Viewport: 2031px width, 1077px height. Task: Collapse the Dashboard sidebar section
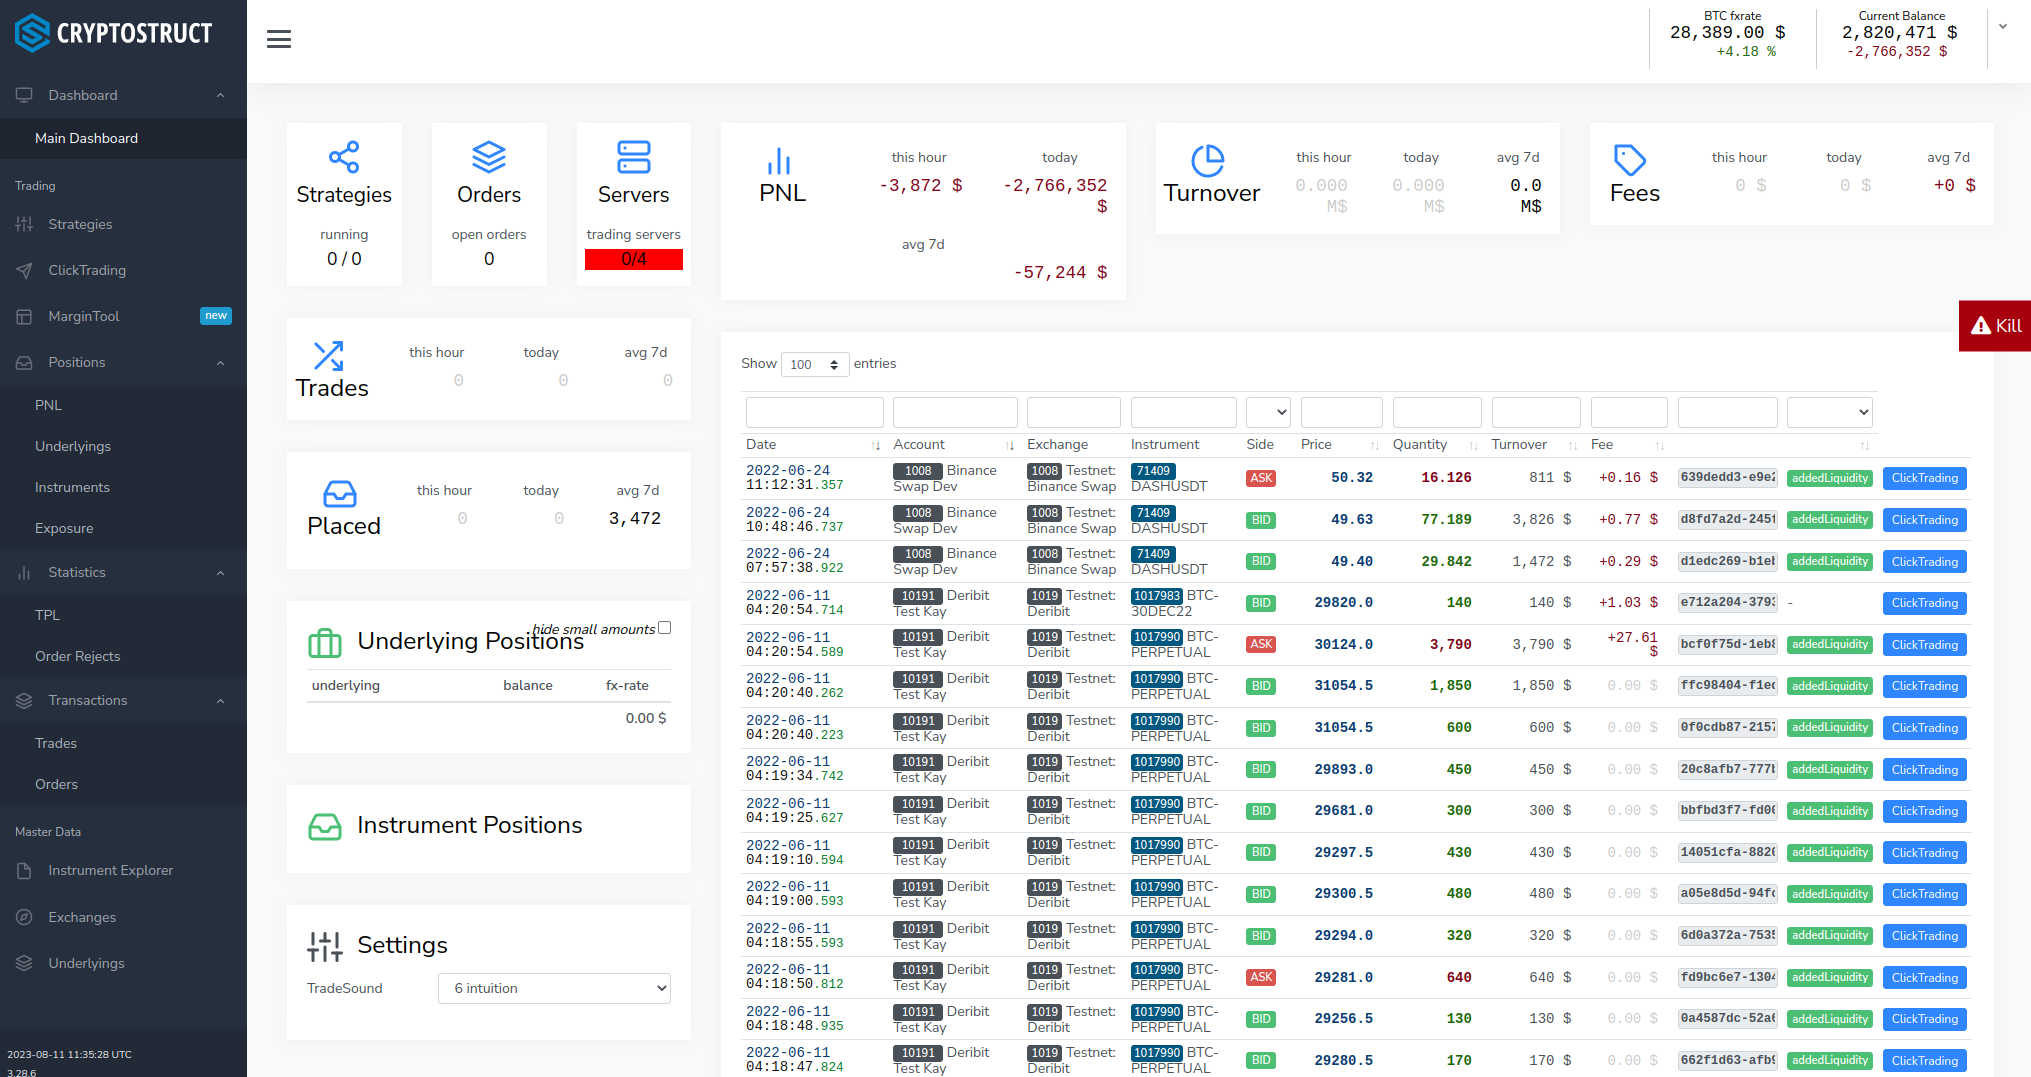(220, 95)
